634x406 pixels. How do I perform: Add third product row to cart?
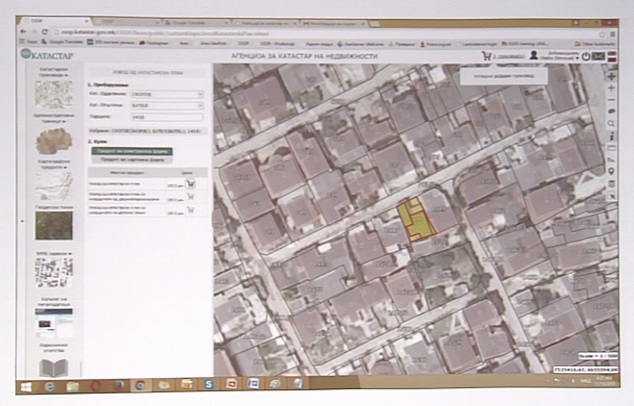[x=190, y=209]
